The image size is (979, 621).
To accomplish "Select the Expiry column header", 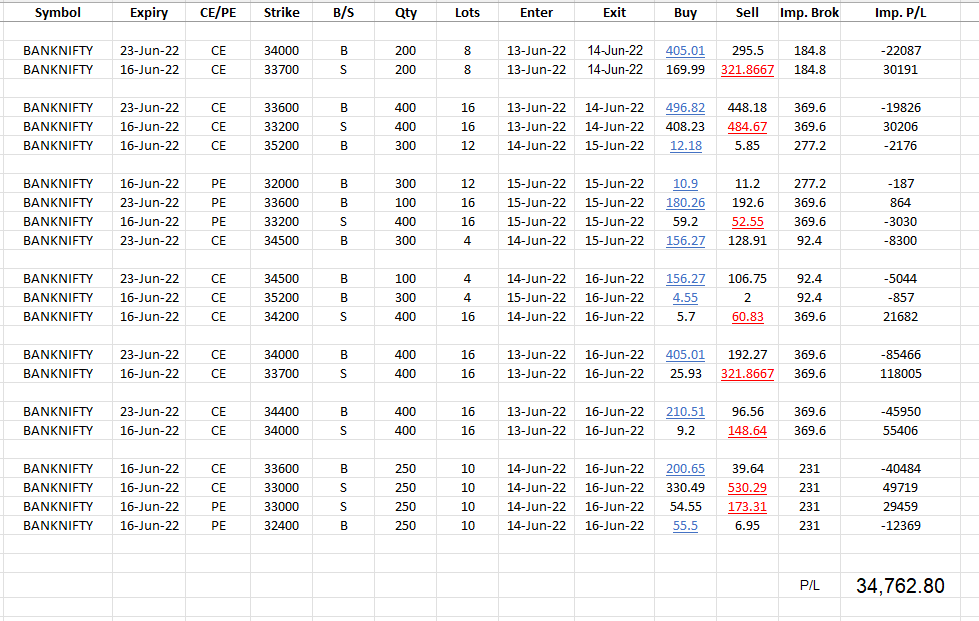I will pyautogui.click(x=149, y=12).
